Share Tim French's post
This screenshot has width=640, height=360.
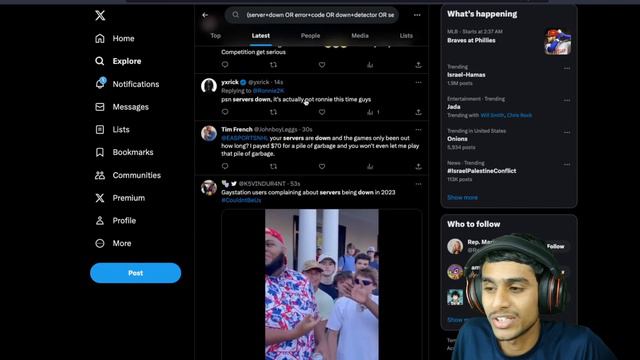click(418, 166)
